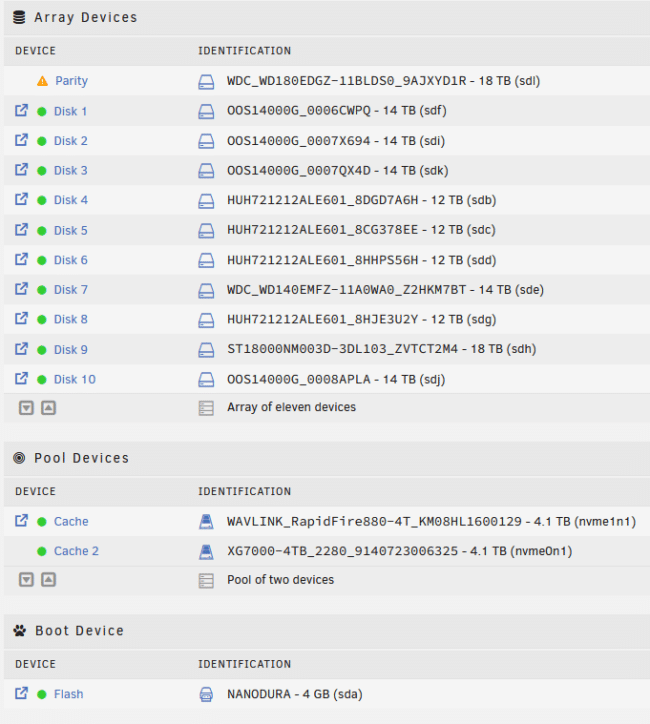The image size is (650, 724).
Task: Open the browse icon next to Disk 1
Action: point(21,111)
